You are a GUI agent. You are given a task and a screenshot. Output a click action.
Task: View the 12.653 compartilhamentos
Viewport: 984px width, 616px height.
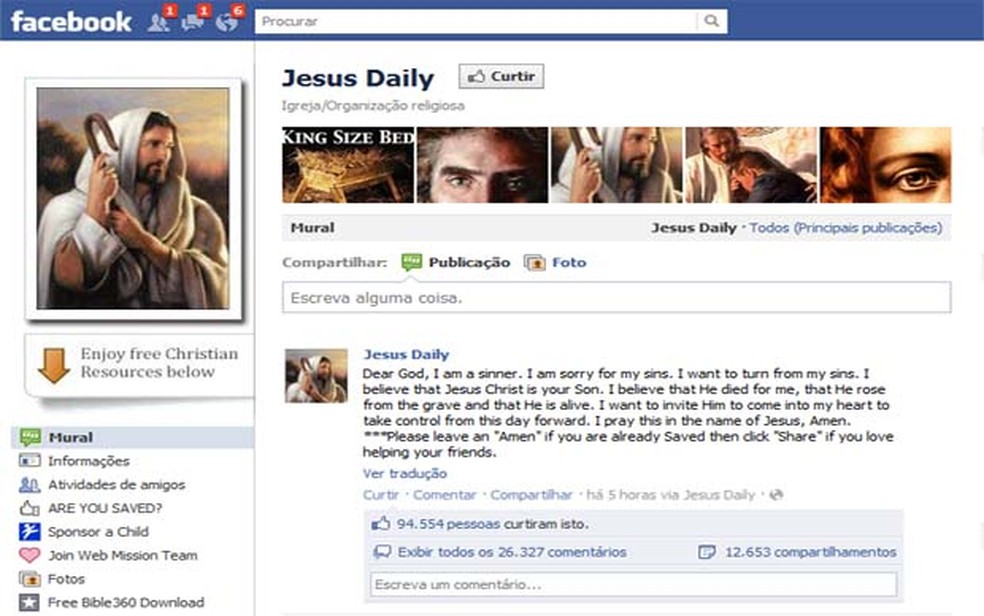click(811, 552)
